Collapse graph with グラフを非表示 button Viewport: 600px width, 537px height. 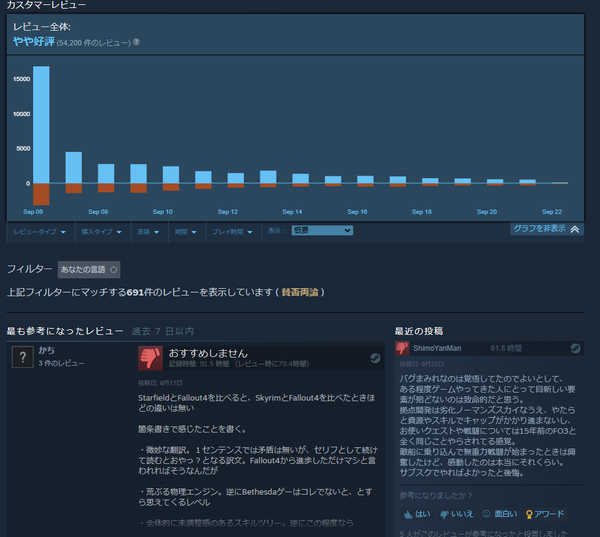click(x=546, y=229)
